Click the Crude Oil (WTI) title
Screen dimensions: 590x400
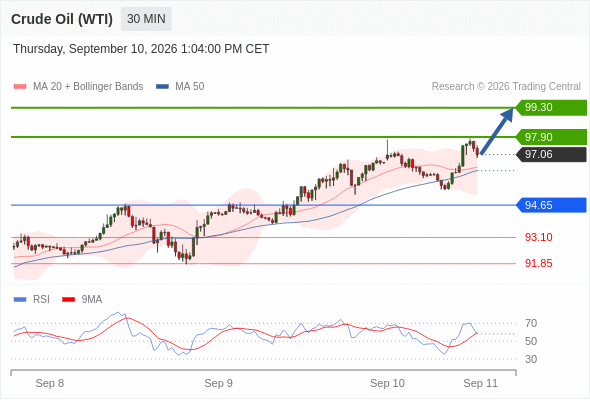(62, 19)
